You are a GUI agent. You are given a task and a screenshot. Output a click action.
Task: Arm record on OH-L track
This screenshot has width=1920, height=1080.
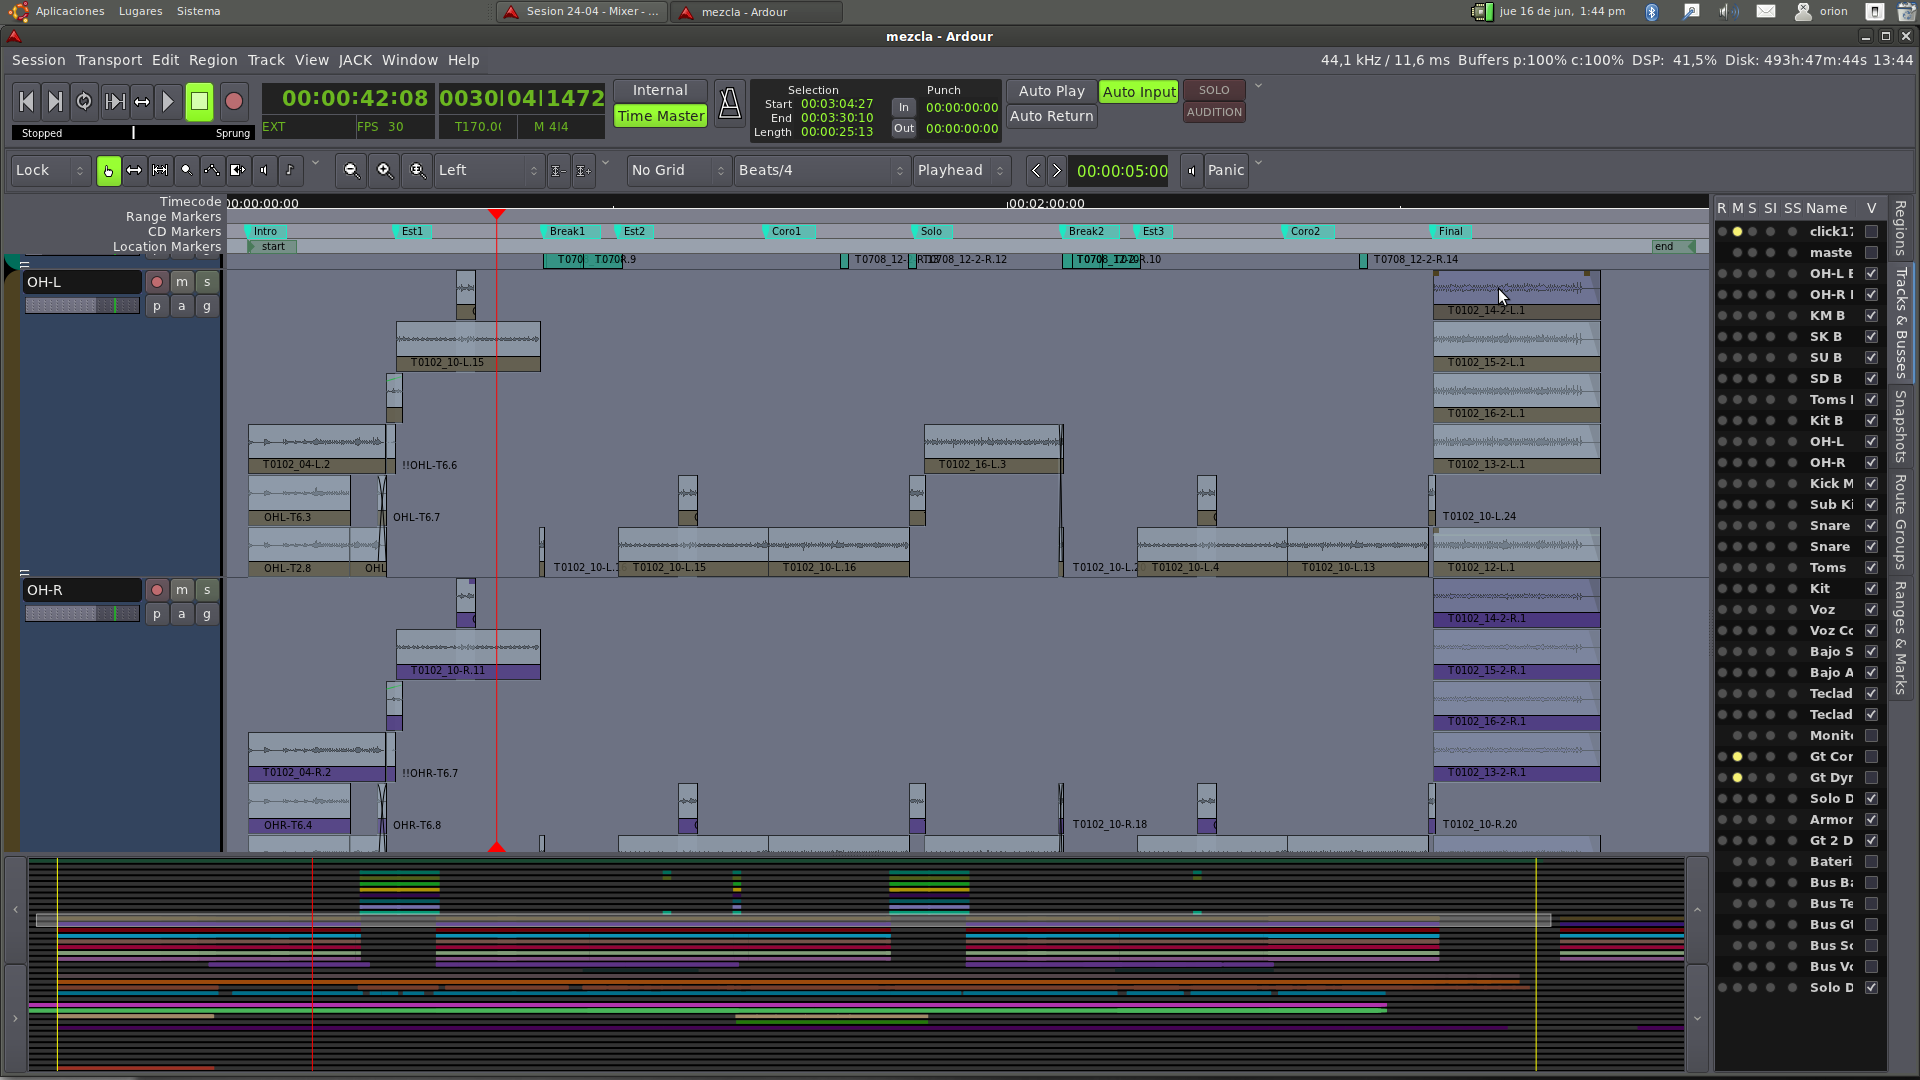pyautogui.click(x=157, y=282)
